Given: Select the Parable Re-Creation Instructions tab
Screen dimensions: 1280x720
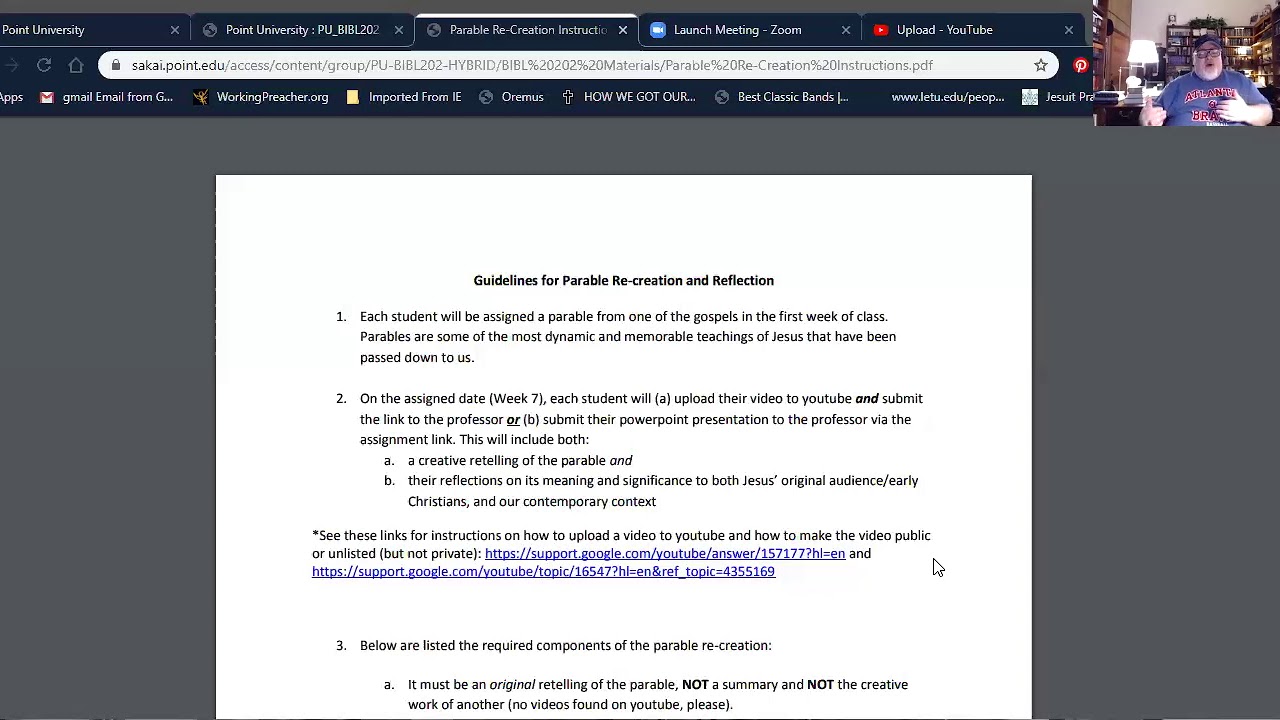Looking at the screenshot, I should [x=527, y=30].
